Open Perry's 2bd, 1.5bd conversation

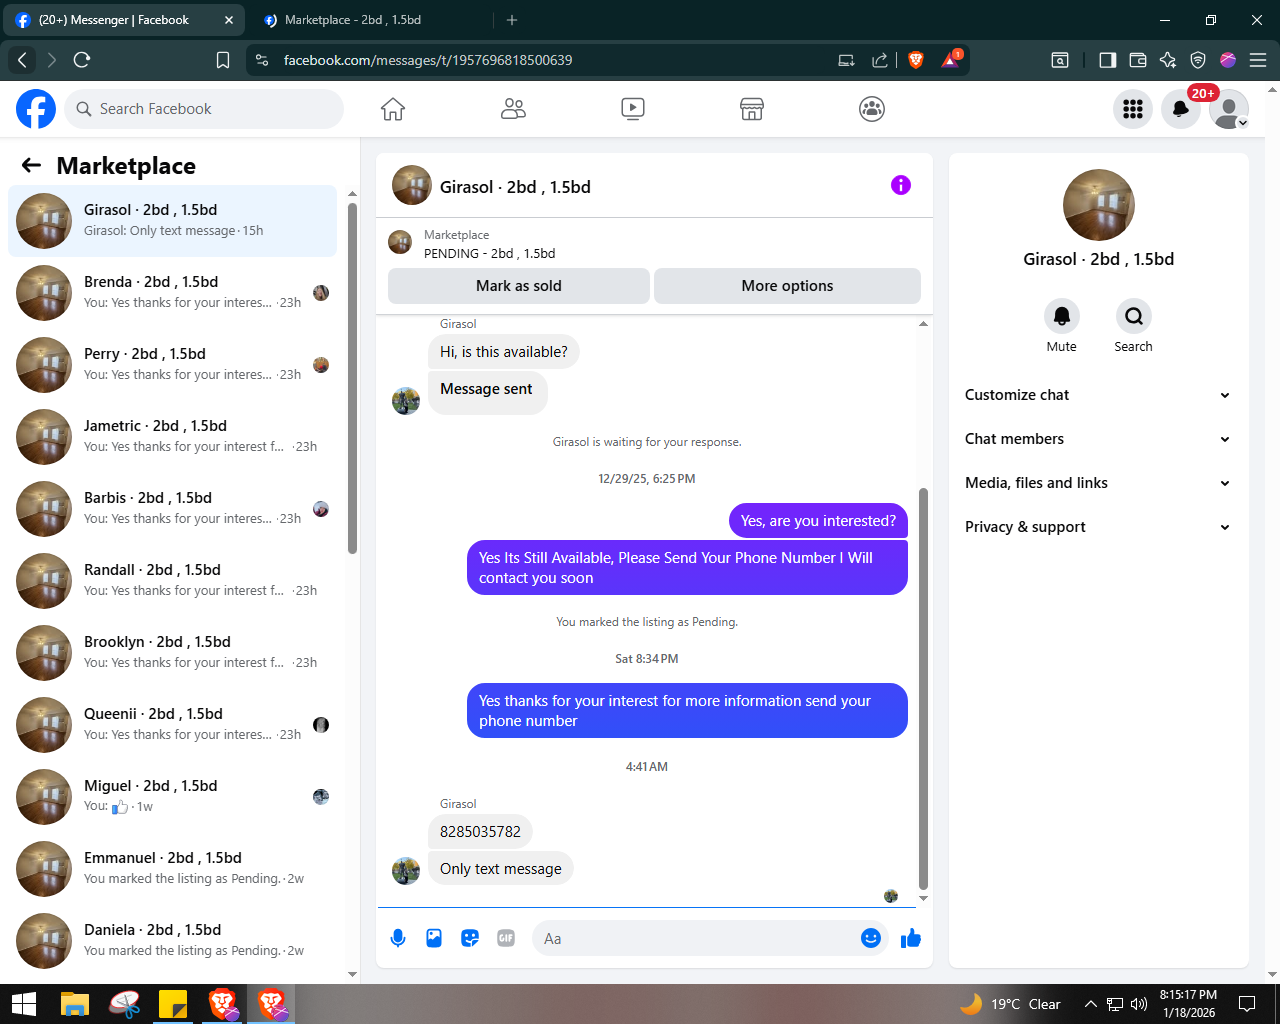click(172, 365)
